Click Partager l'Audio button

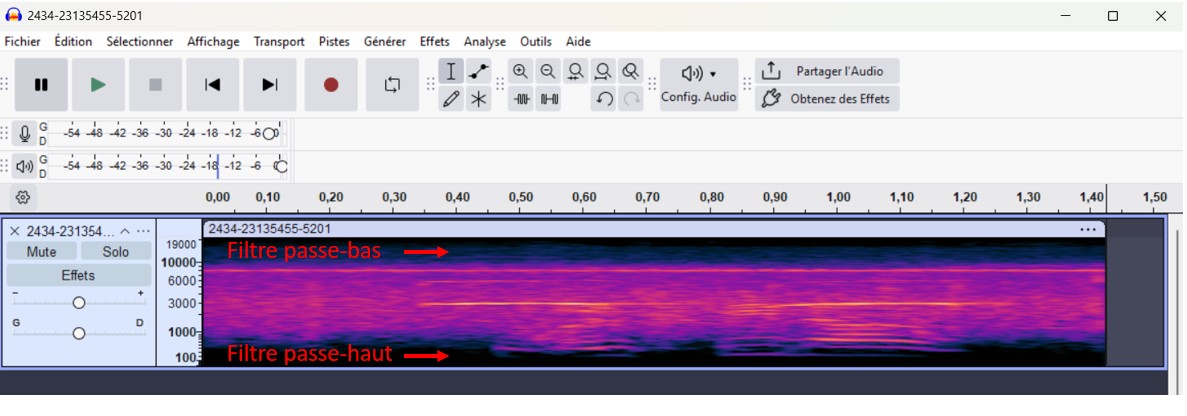click(x=827, y=71)
